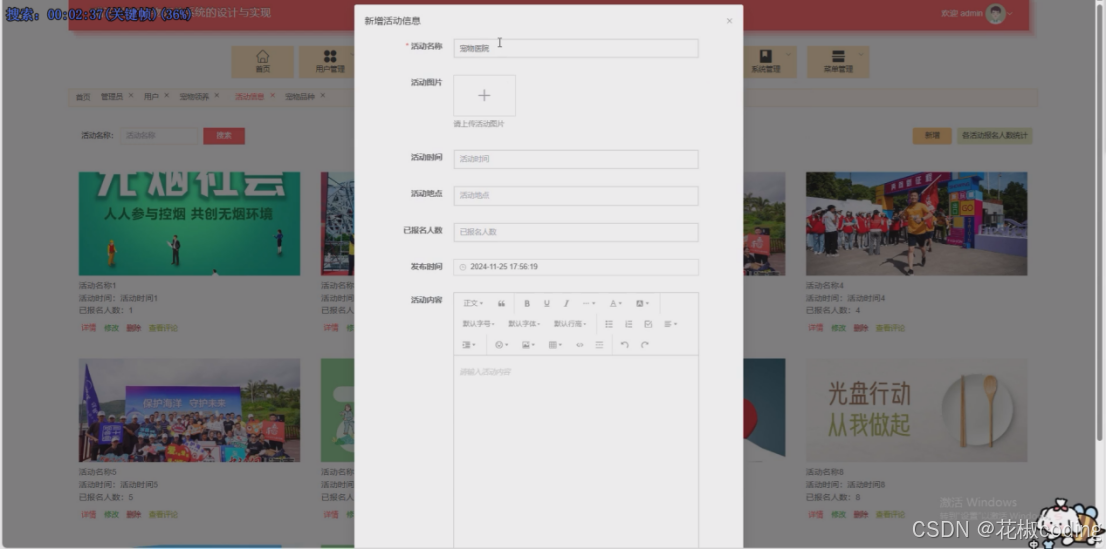Open the 光盘行动 activity thumbnail
The width and height of the screenshot is (1106, 550).
(916, 410)
